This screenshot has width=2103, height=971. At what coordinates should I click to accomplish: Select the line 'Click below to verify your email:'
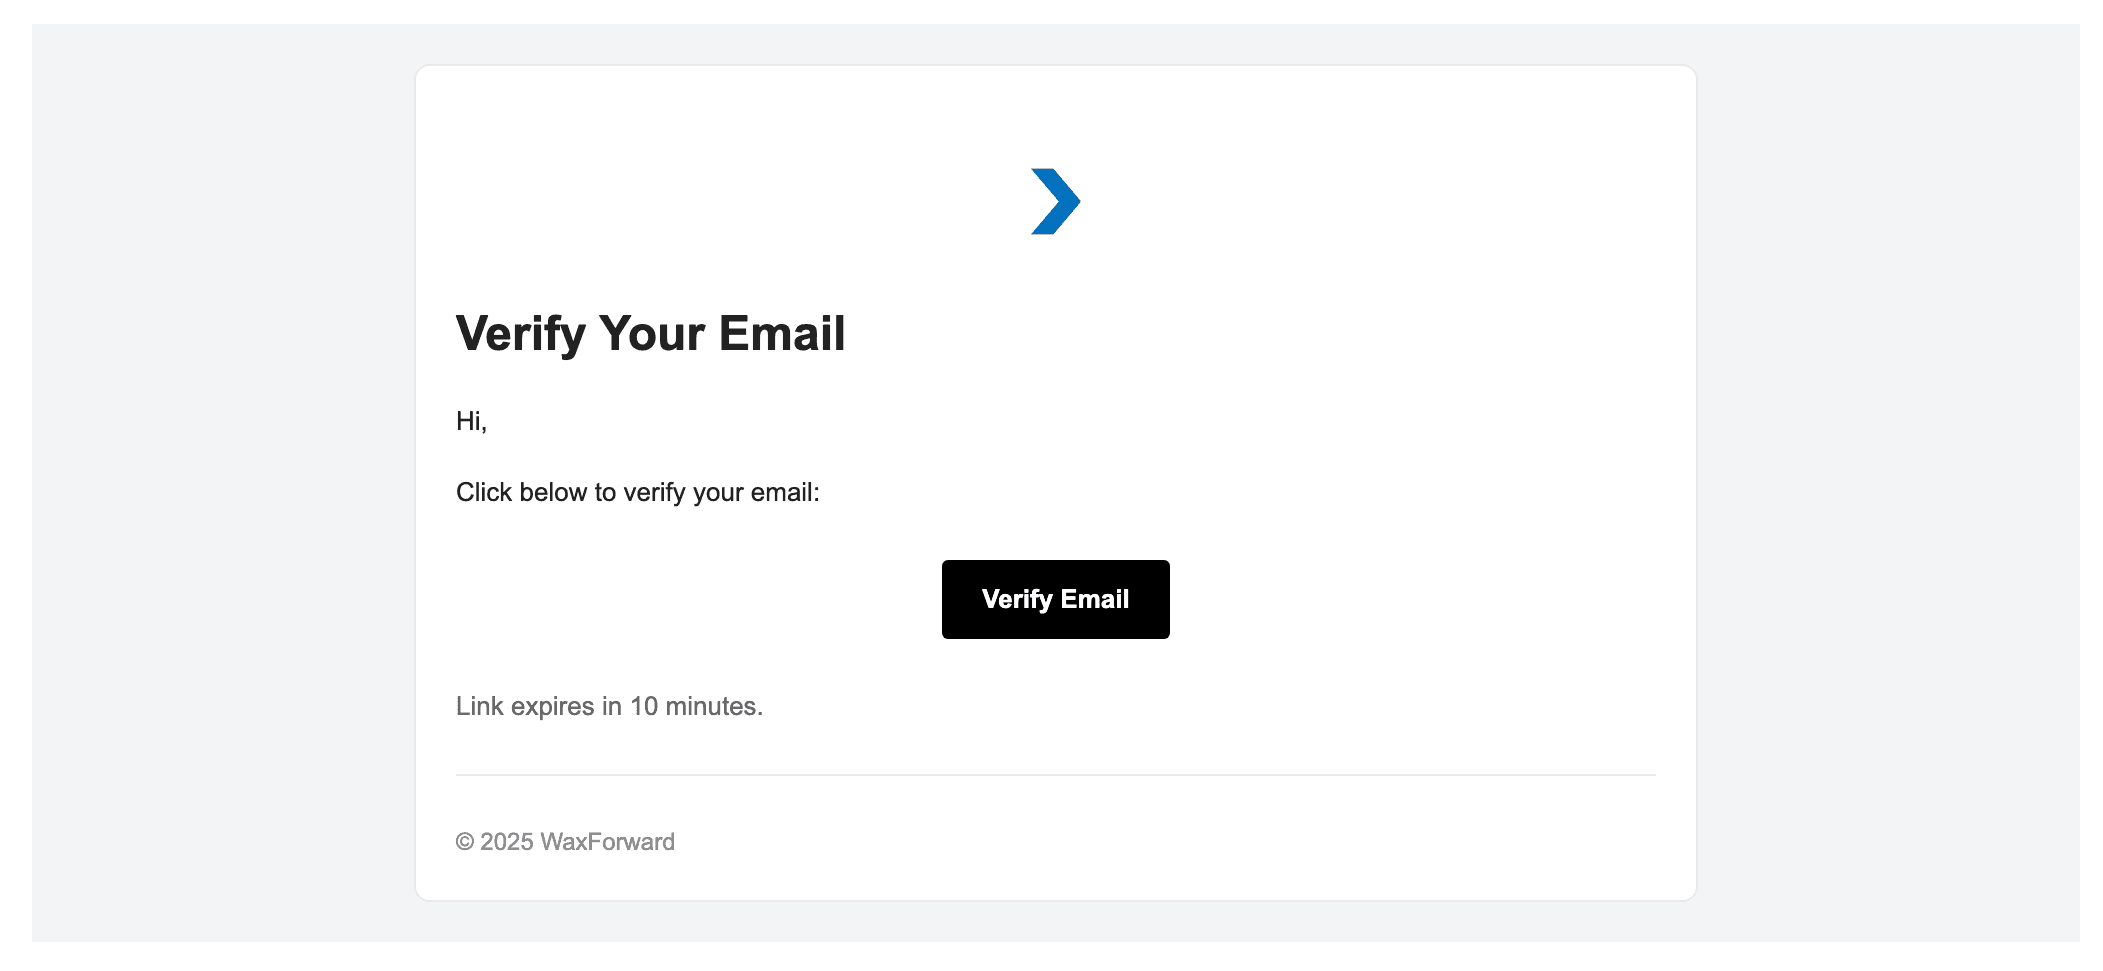[638, 491]
